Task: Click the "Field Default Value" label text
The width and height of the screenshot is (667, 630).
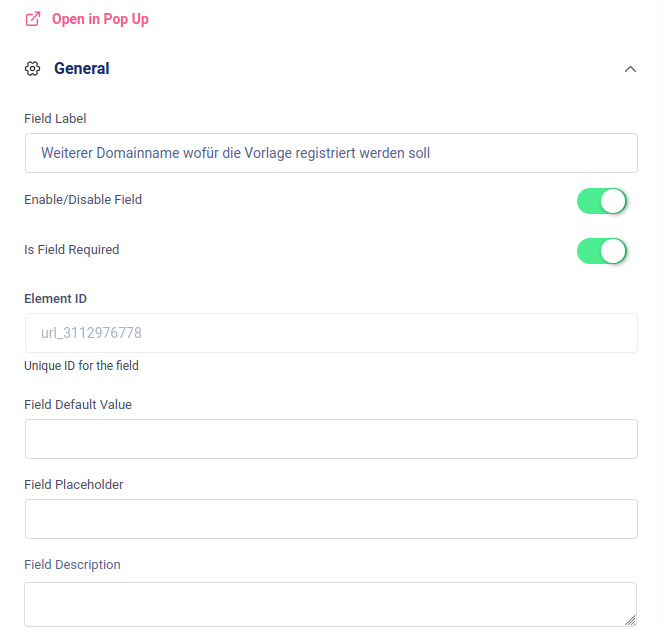Action: 78,405
